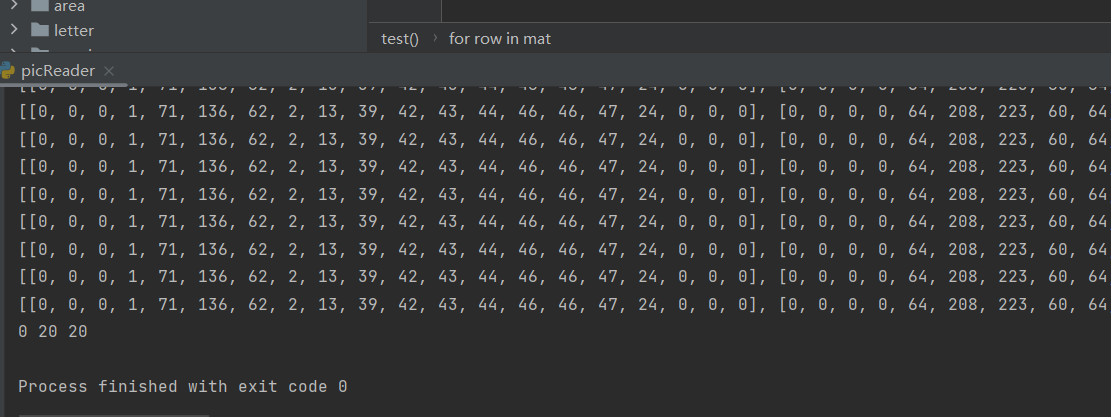The width and height of the screenshot is (1111, 417).
Task: Close the picReader run tab
Action: click(109, 71)
